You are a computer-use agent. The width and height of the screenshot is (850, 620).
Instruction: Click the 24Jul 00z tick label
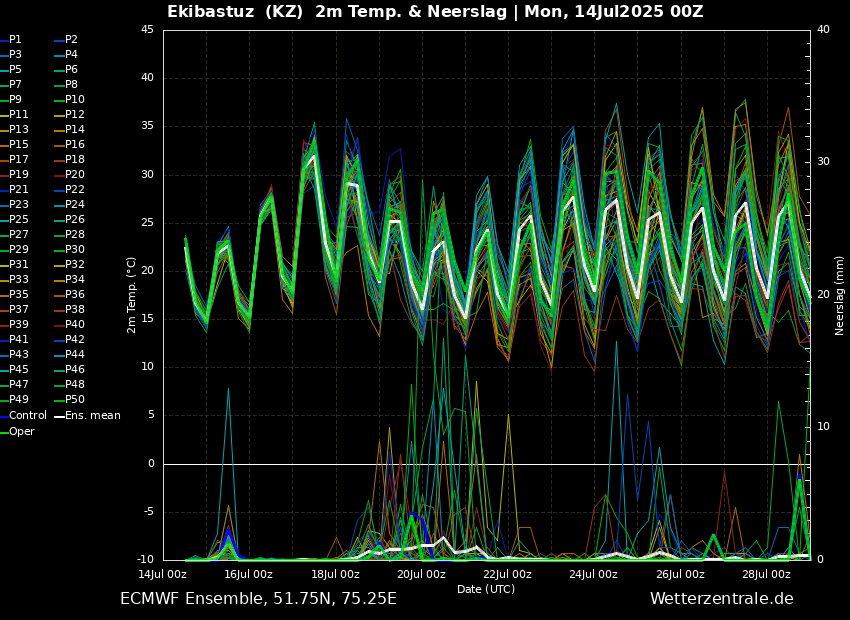(594, 574)
